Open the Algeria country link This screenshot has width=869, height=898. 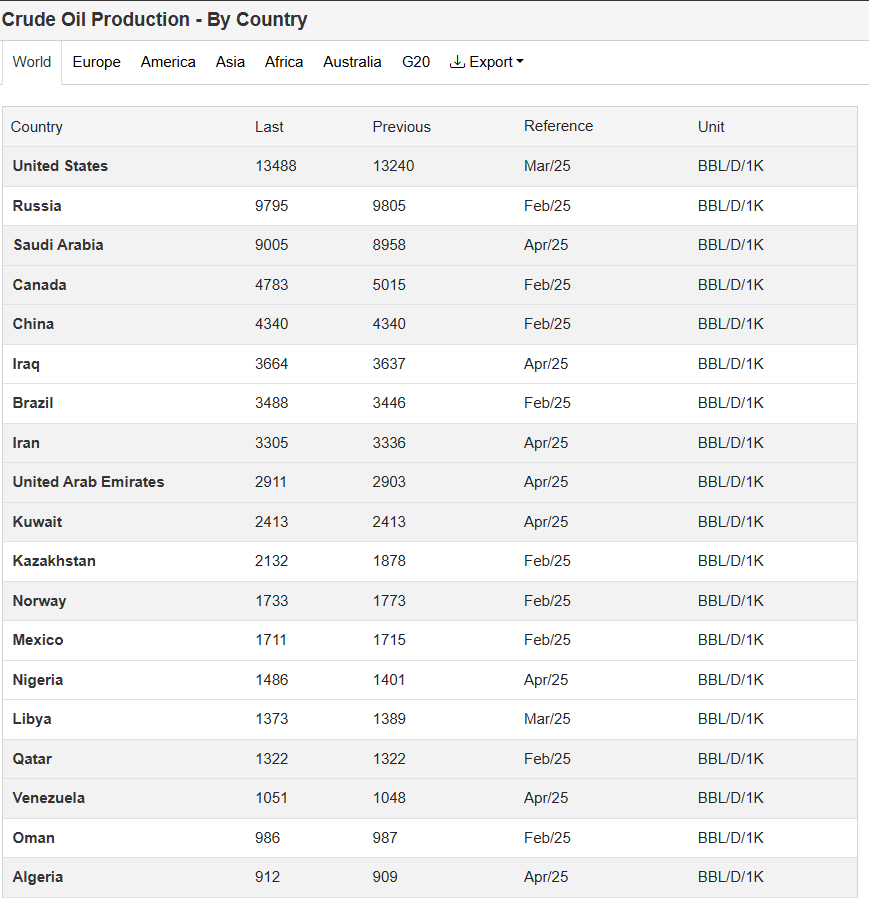38,877
